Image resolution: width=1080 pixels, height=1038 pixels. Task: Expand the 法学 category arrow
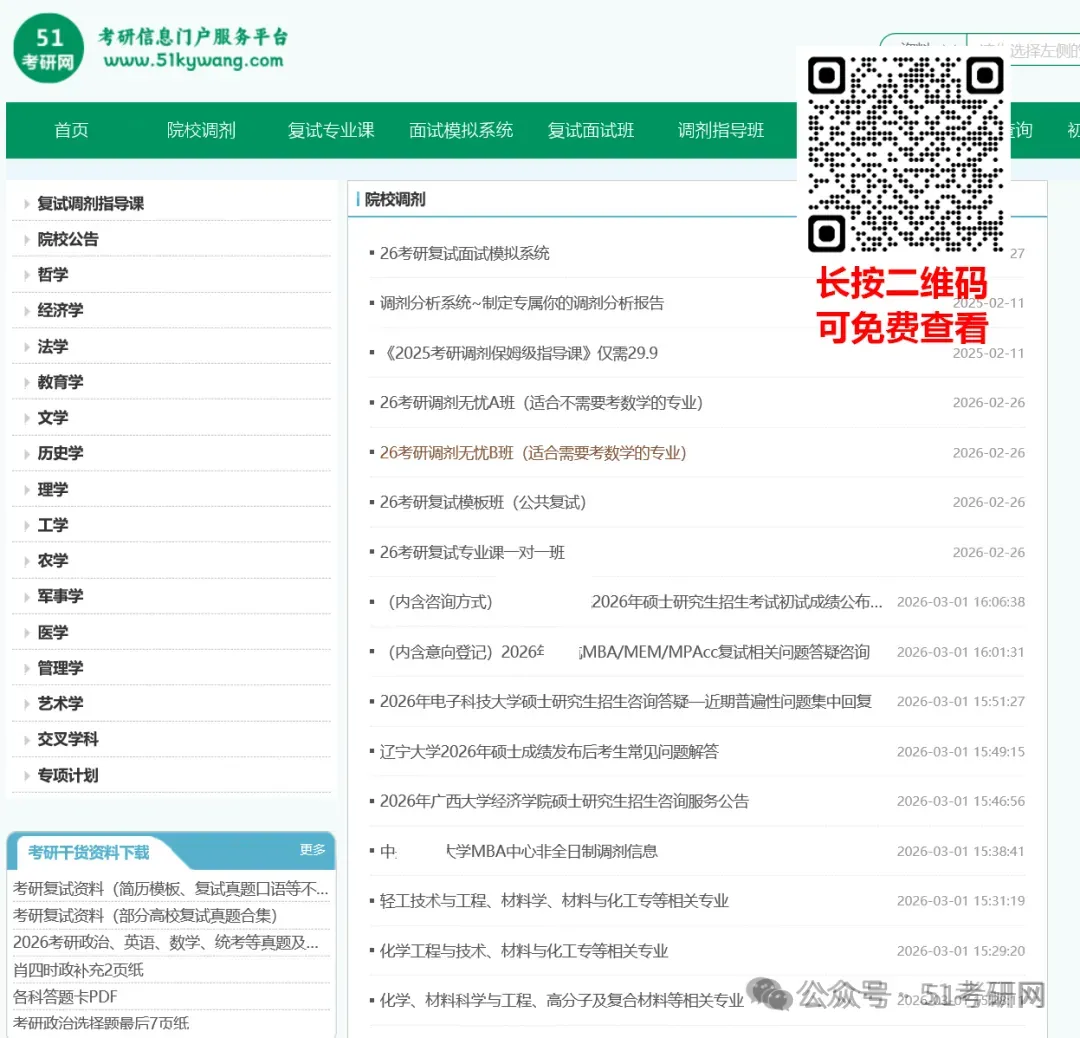click(x=27, y=346)
